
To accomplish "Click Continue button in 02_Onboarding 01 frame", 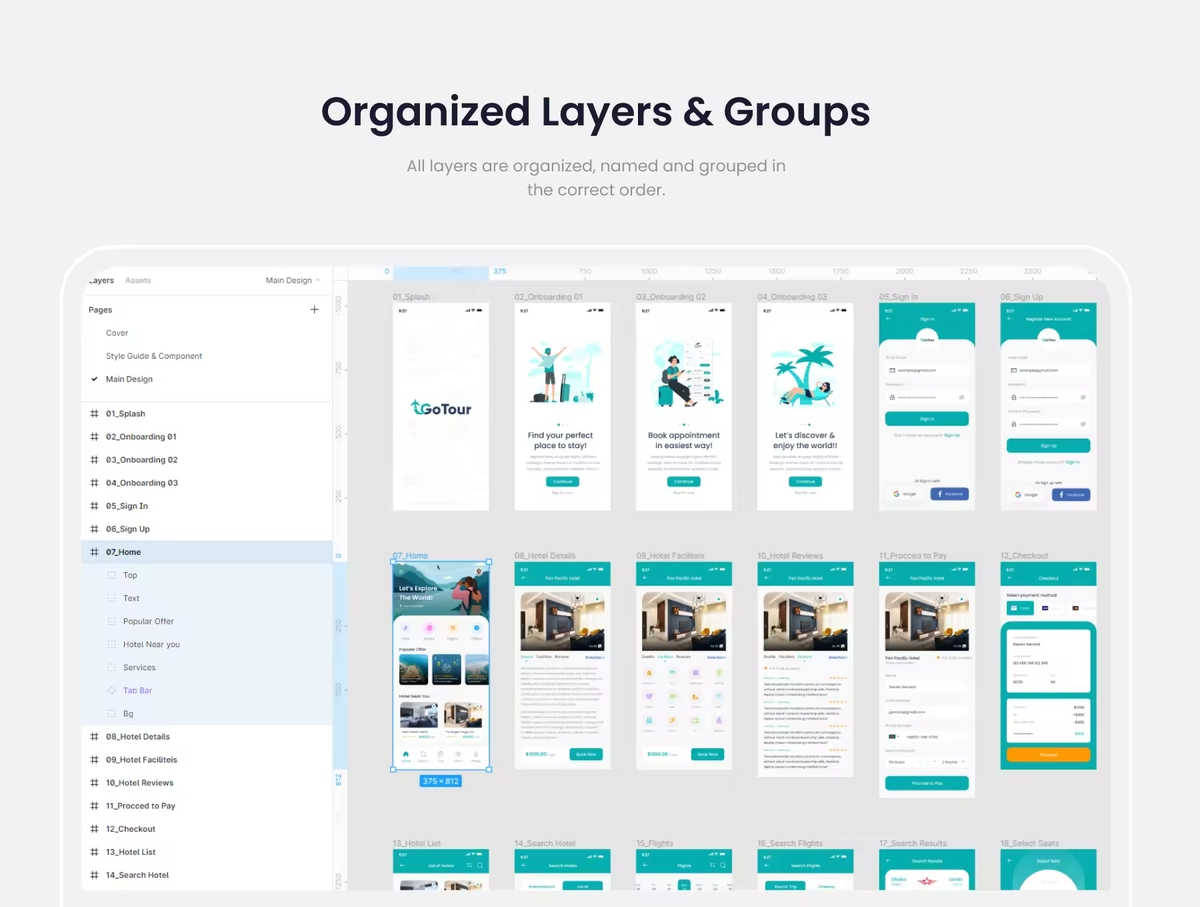I will 562,481.
